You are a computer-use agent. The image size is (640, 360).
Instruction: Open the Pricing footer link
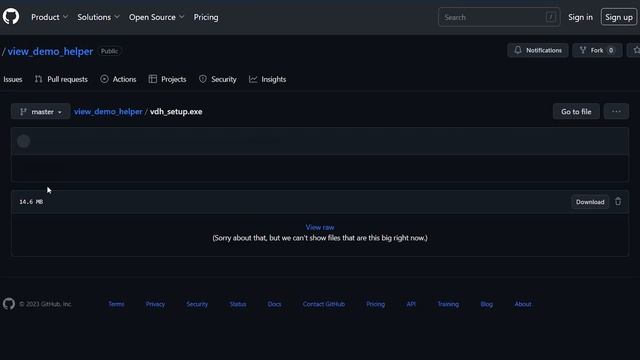pyautogui.click(x=376, y=304)
